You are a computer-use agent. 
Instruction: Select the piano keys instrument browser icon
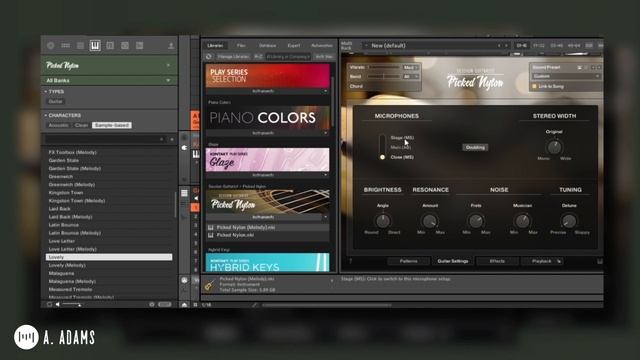coord(95,45)
